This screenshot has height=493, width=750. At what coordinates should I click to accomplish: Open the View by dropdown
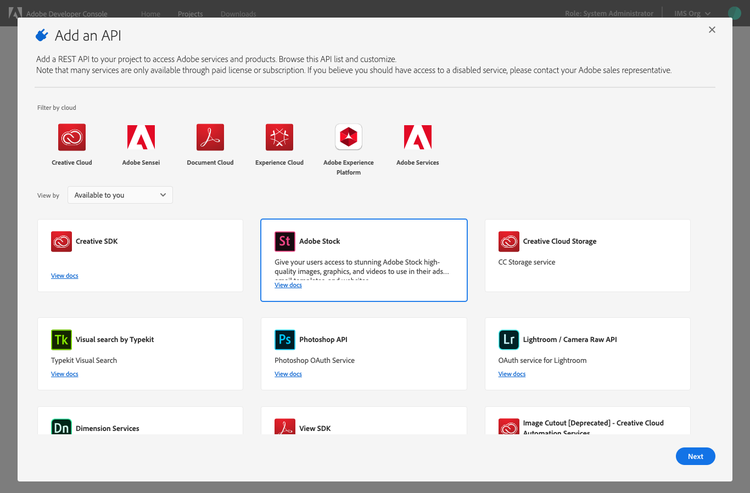(x=120, y=195)
